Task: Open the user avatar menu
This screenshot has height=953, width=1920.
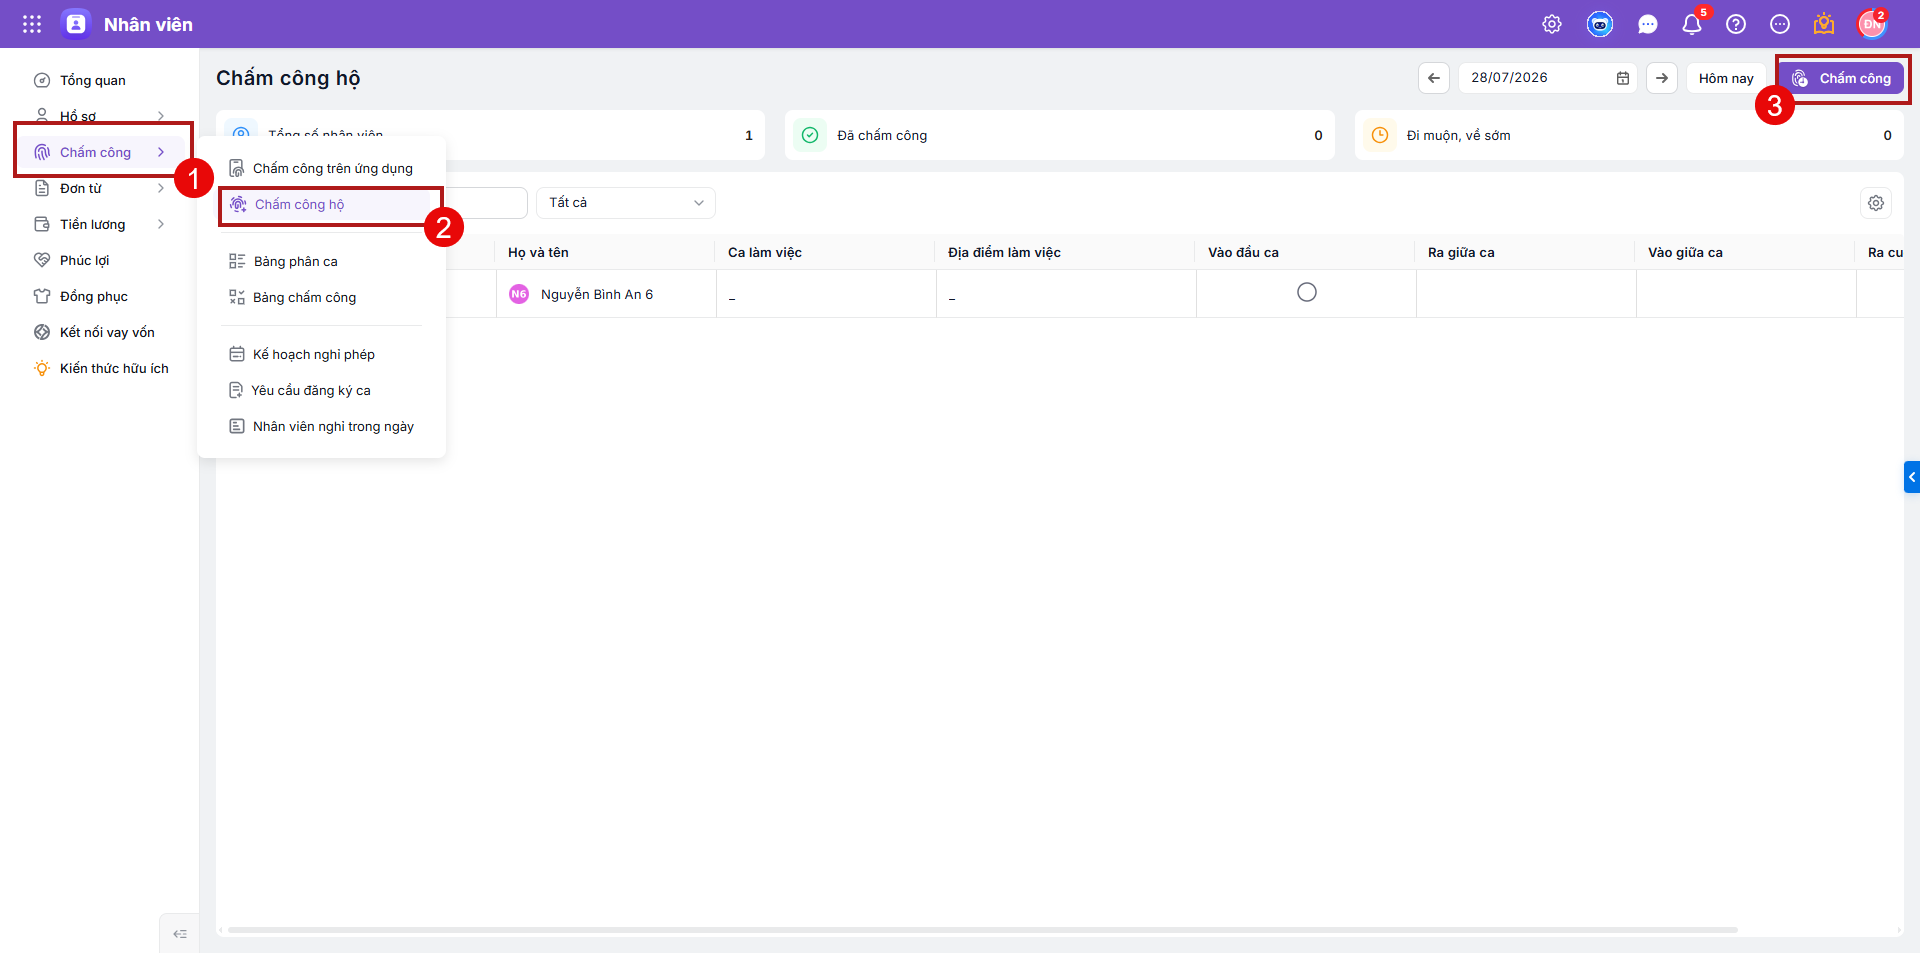Action: pyautogui.click(x=1872, y=24)
